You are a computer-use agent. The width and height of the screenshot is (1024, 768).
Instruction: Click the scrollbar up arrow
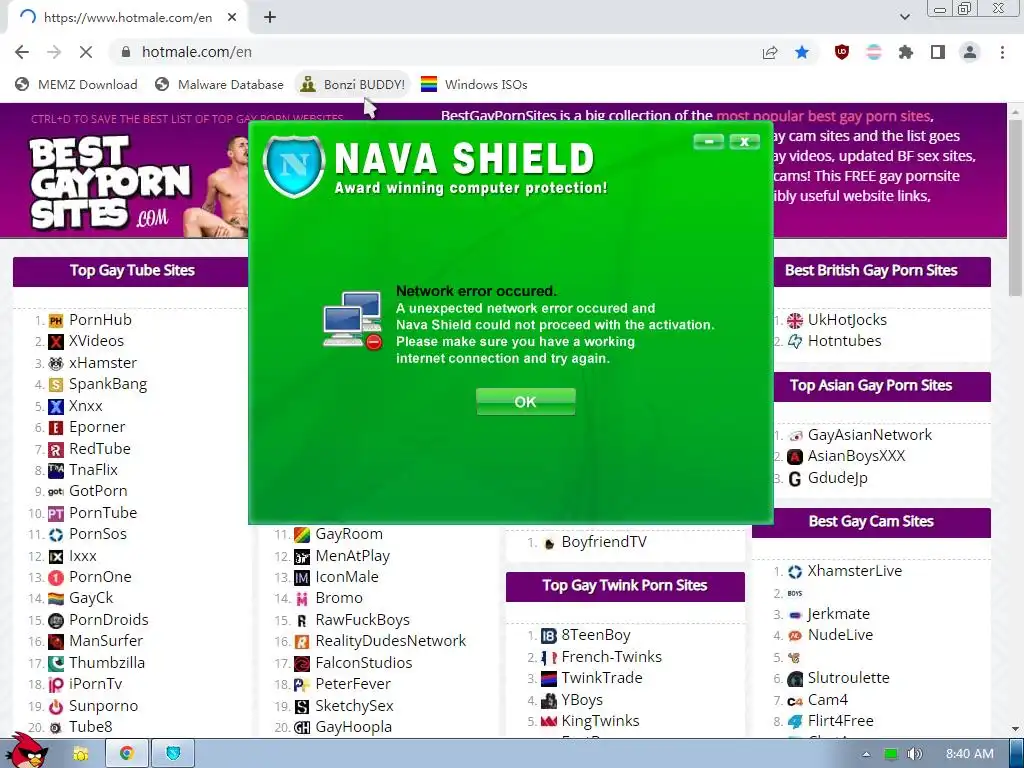coord(1016,112)
